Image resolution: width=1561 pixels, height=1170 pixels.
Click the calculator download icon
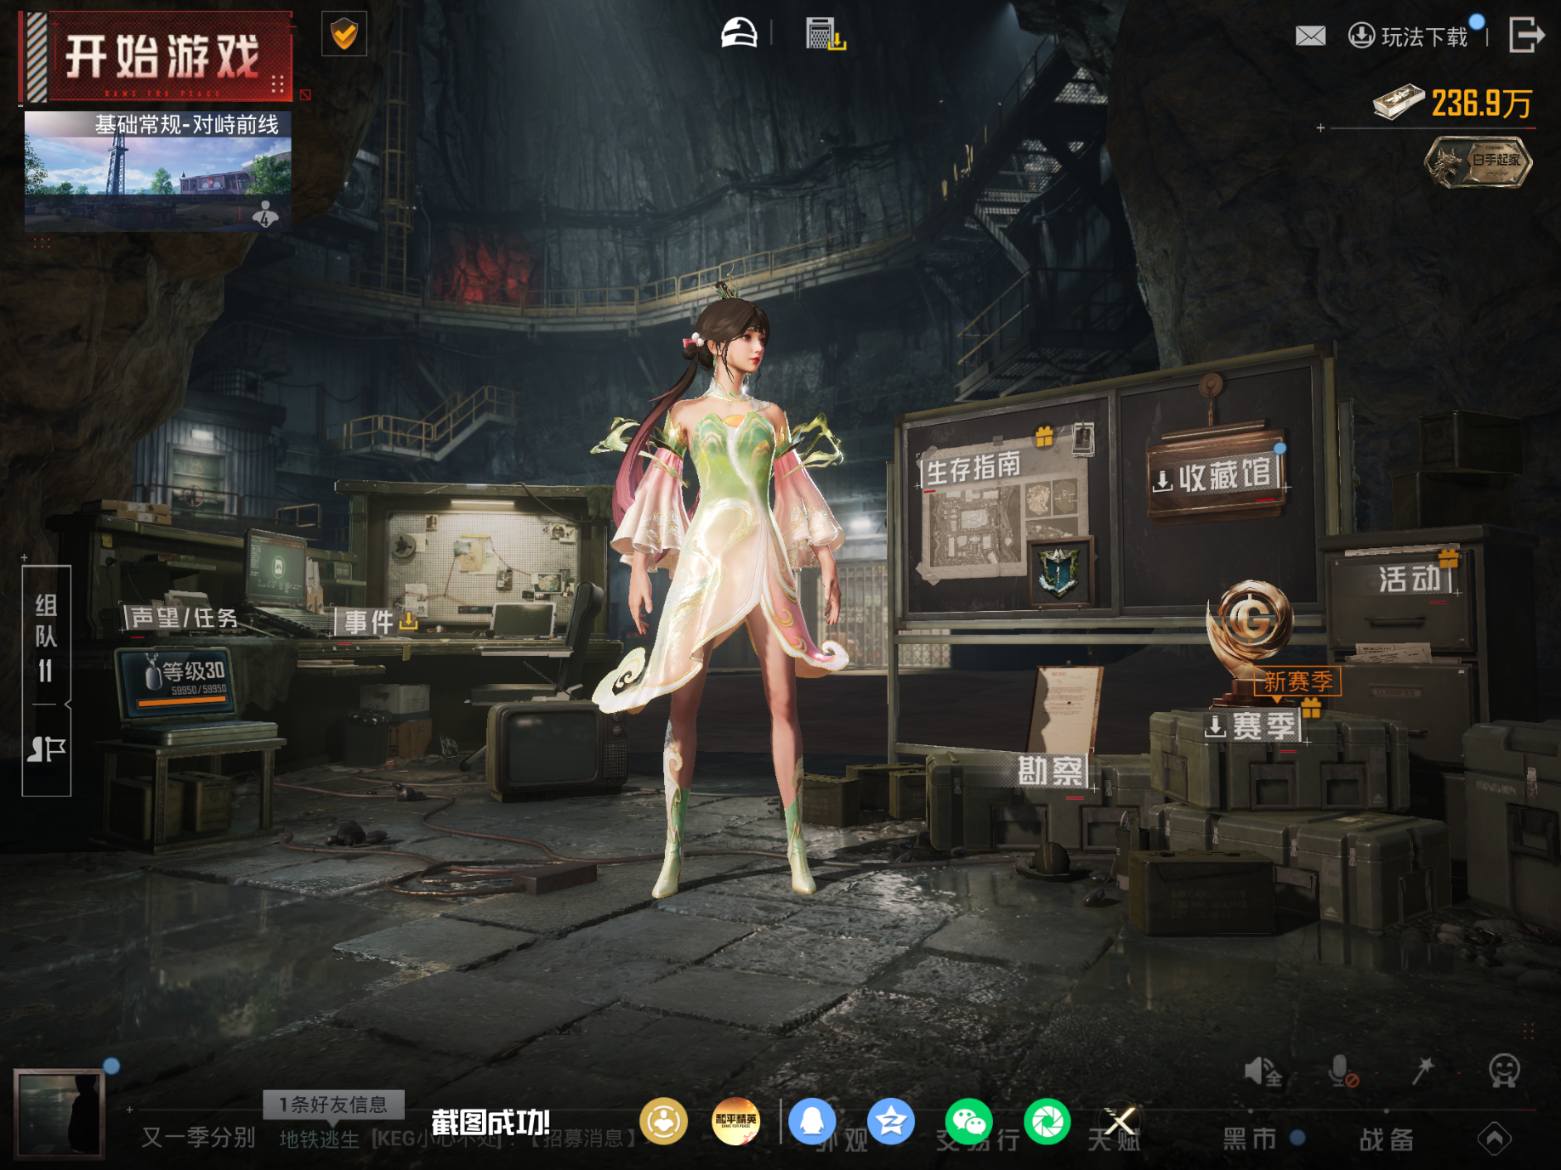coord(825,34)
